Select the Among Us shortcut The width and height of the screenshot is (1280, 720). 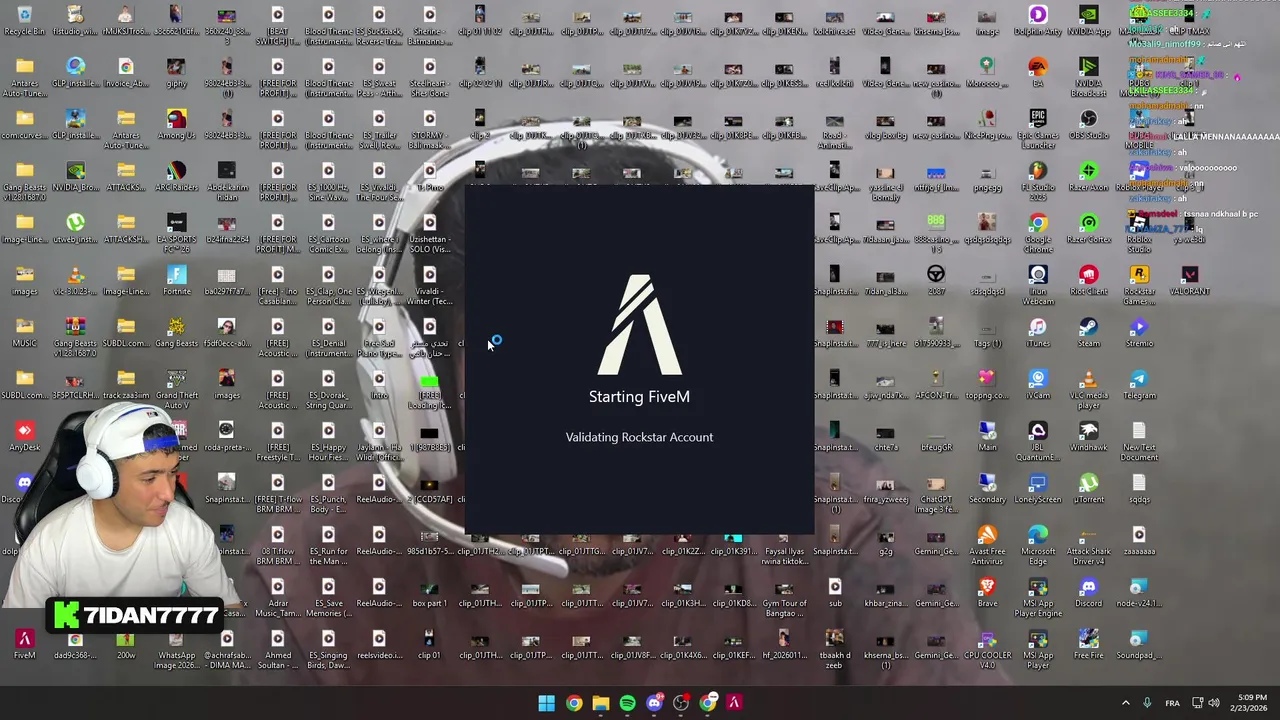[176, 124]
